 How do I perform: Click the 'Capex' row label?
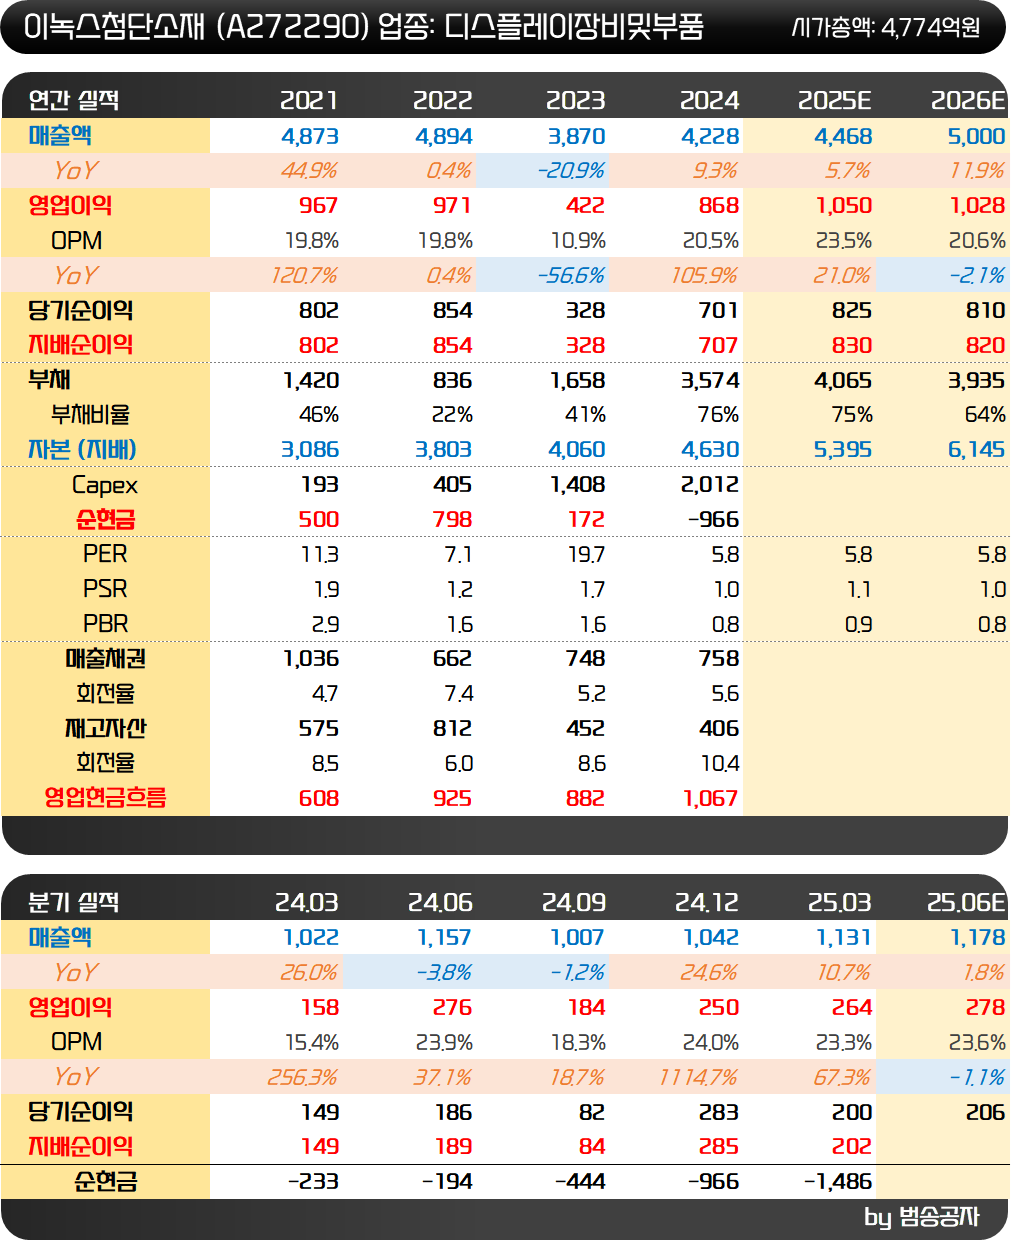click(105, 486)
